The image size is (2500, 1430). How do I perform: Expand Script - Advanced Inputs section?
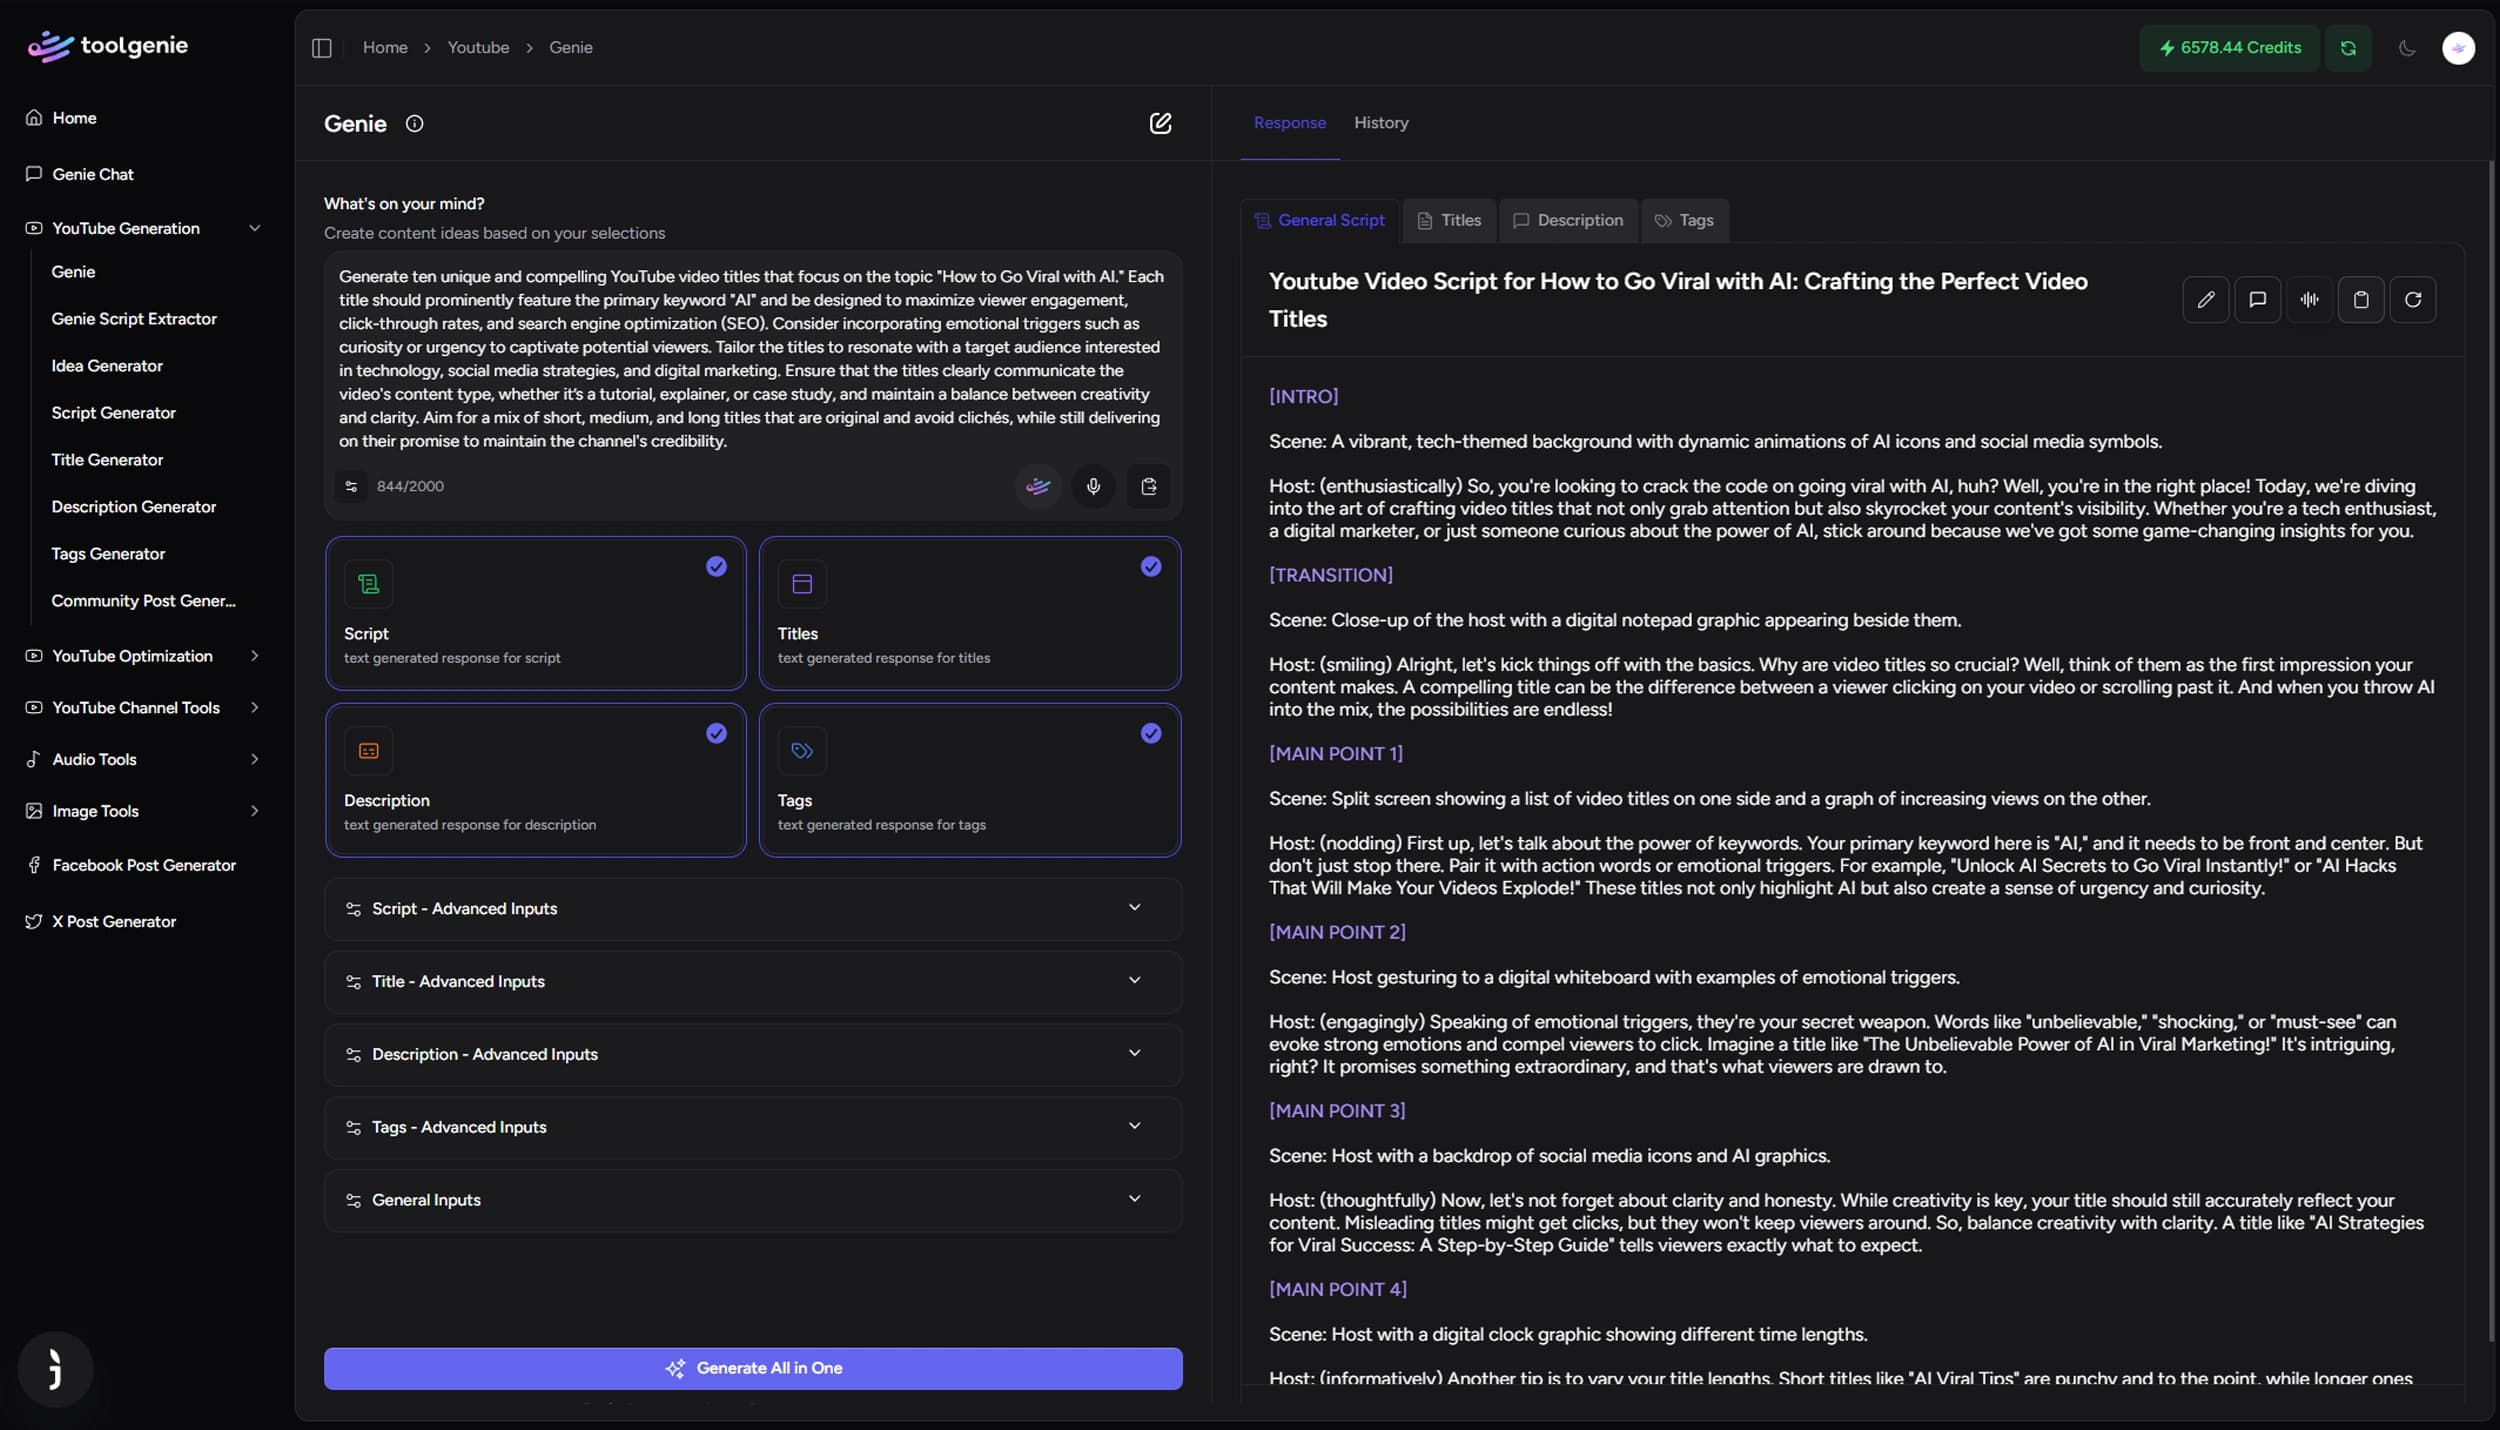[x=752, y=908]
